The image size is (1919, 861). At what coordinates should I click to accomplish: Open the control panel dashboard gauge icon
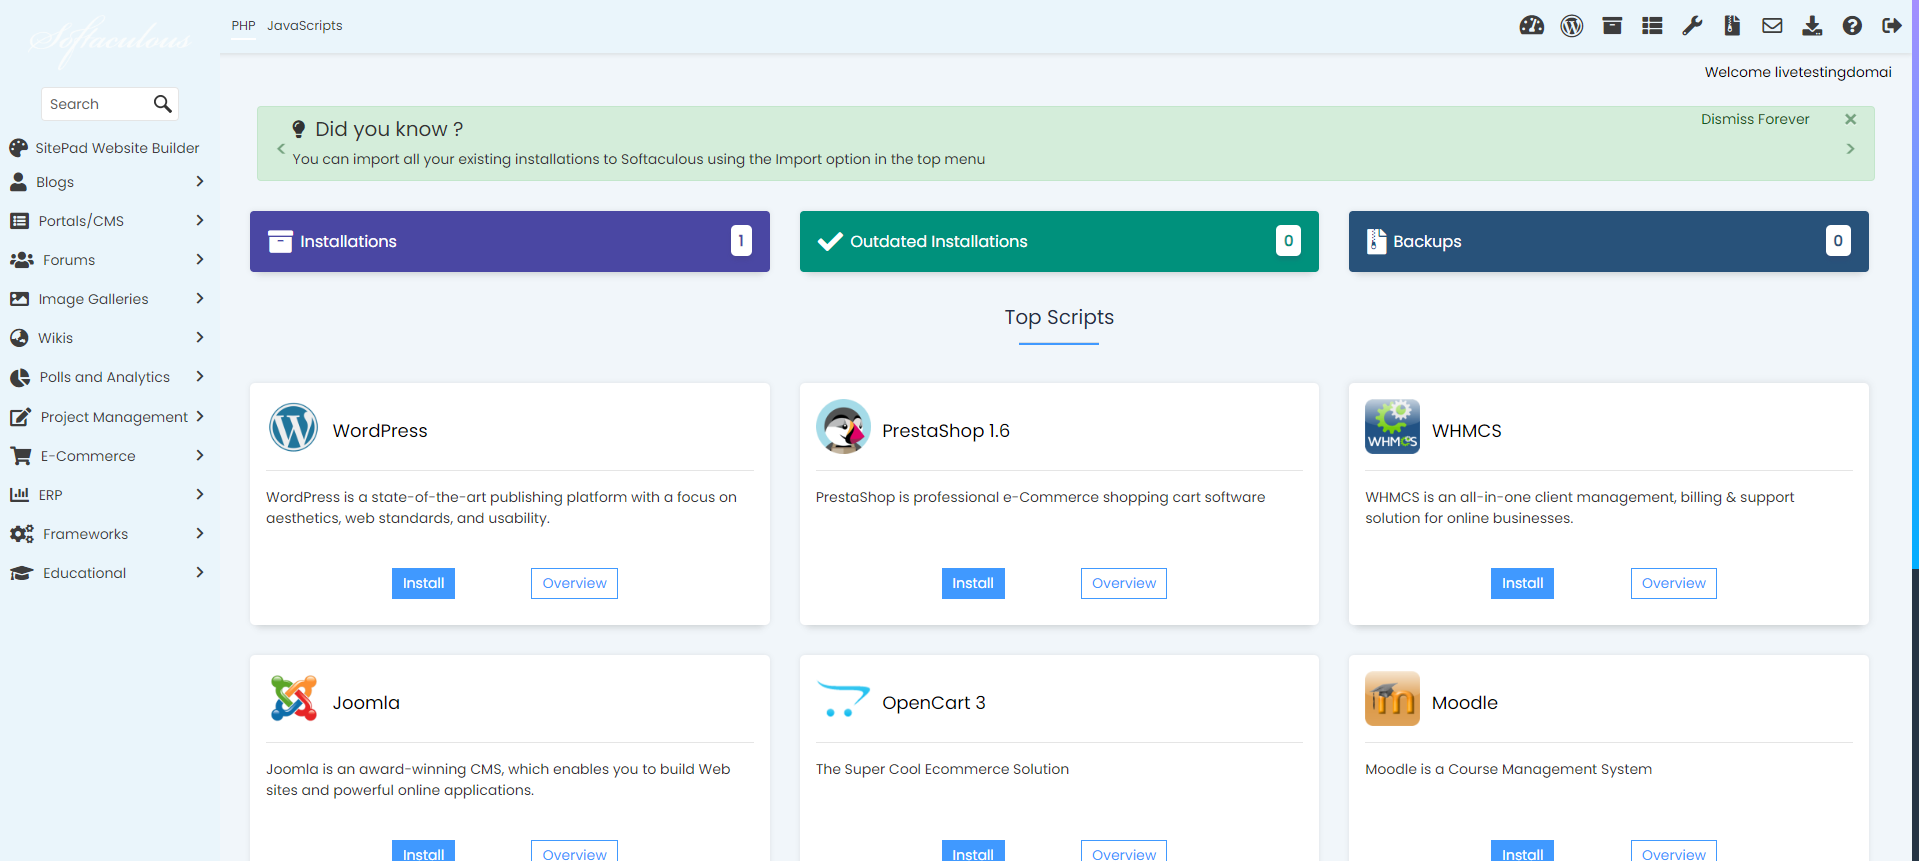[1531, 26]
